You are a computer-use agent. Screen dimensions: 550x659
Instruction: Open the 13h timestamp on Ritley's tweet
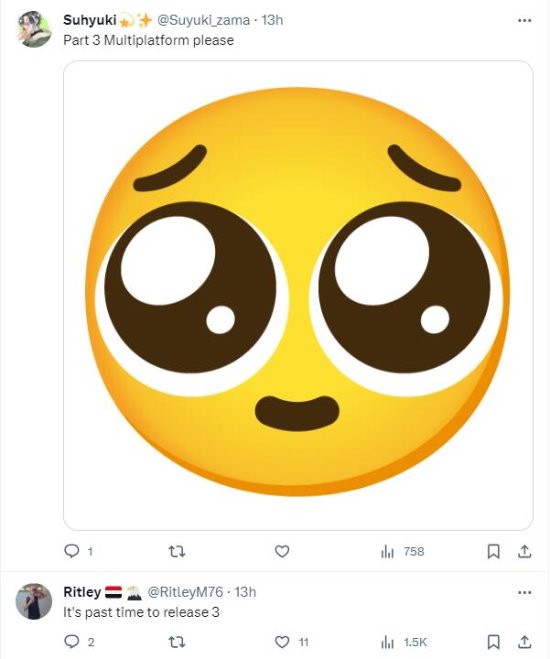tap(245, 592)
